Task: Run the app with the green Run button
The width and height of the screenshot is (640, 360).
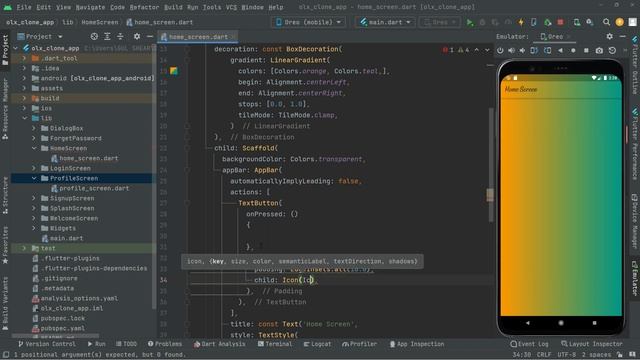Action: (470, 22)
